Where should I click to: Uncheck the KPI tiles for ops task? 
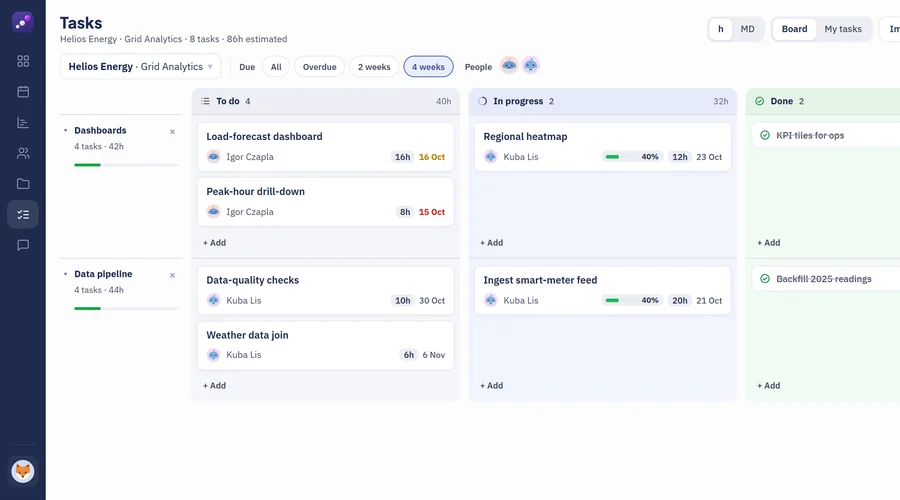[x=765, y=135]
